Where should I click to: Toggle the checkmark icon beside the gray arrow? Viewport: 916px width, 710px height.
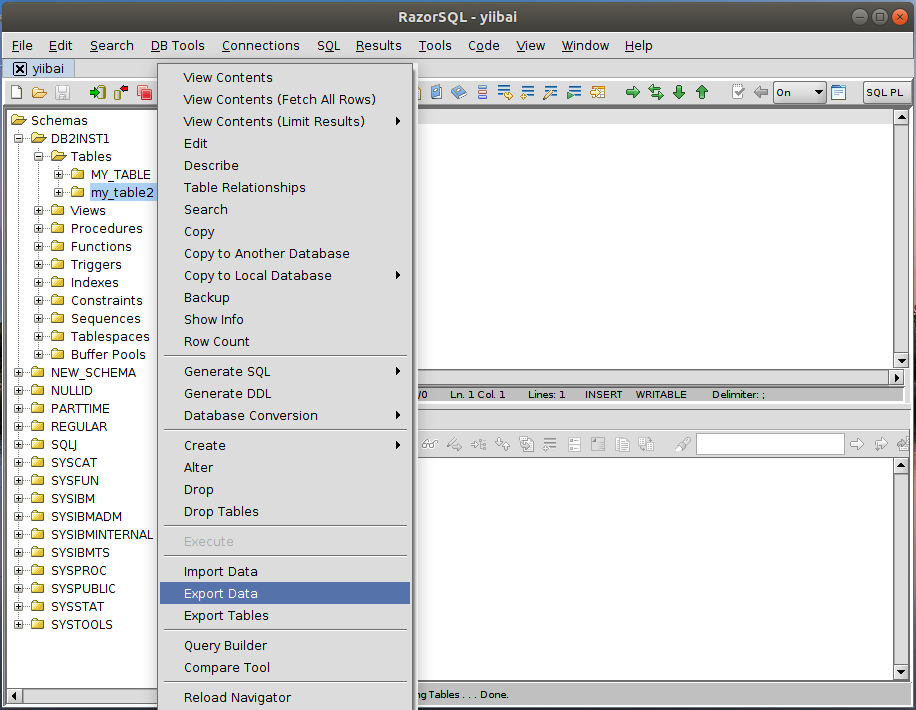pyautogui.click(x=739, y=93)
